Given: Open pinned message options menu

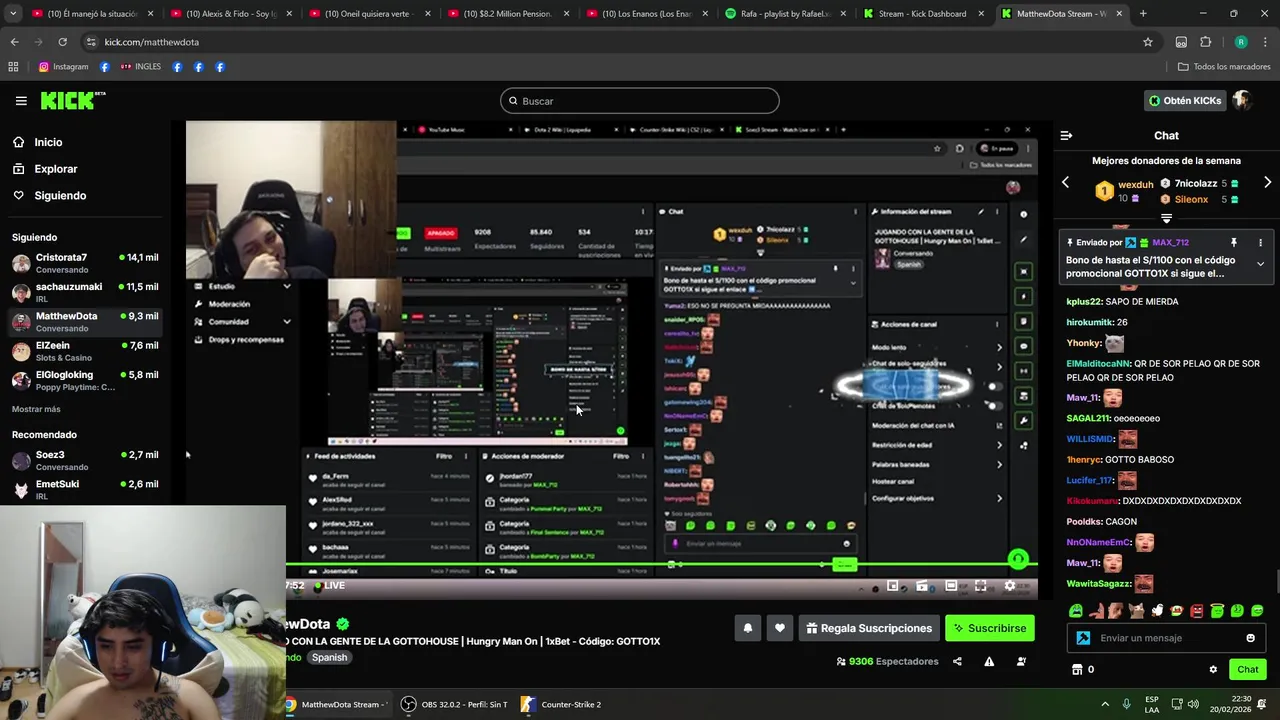Looking at the screenshot, I should pos(1260,242).
